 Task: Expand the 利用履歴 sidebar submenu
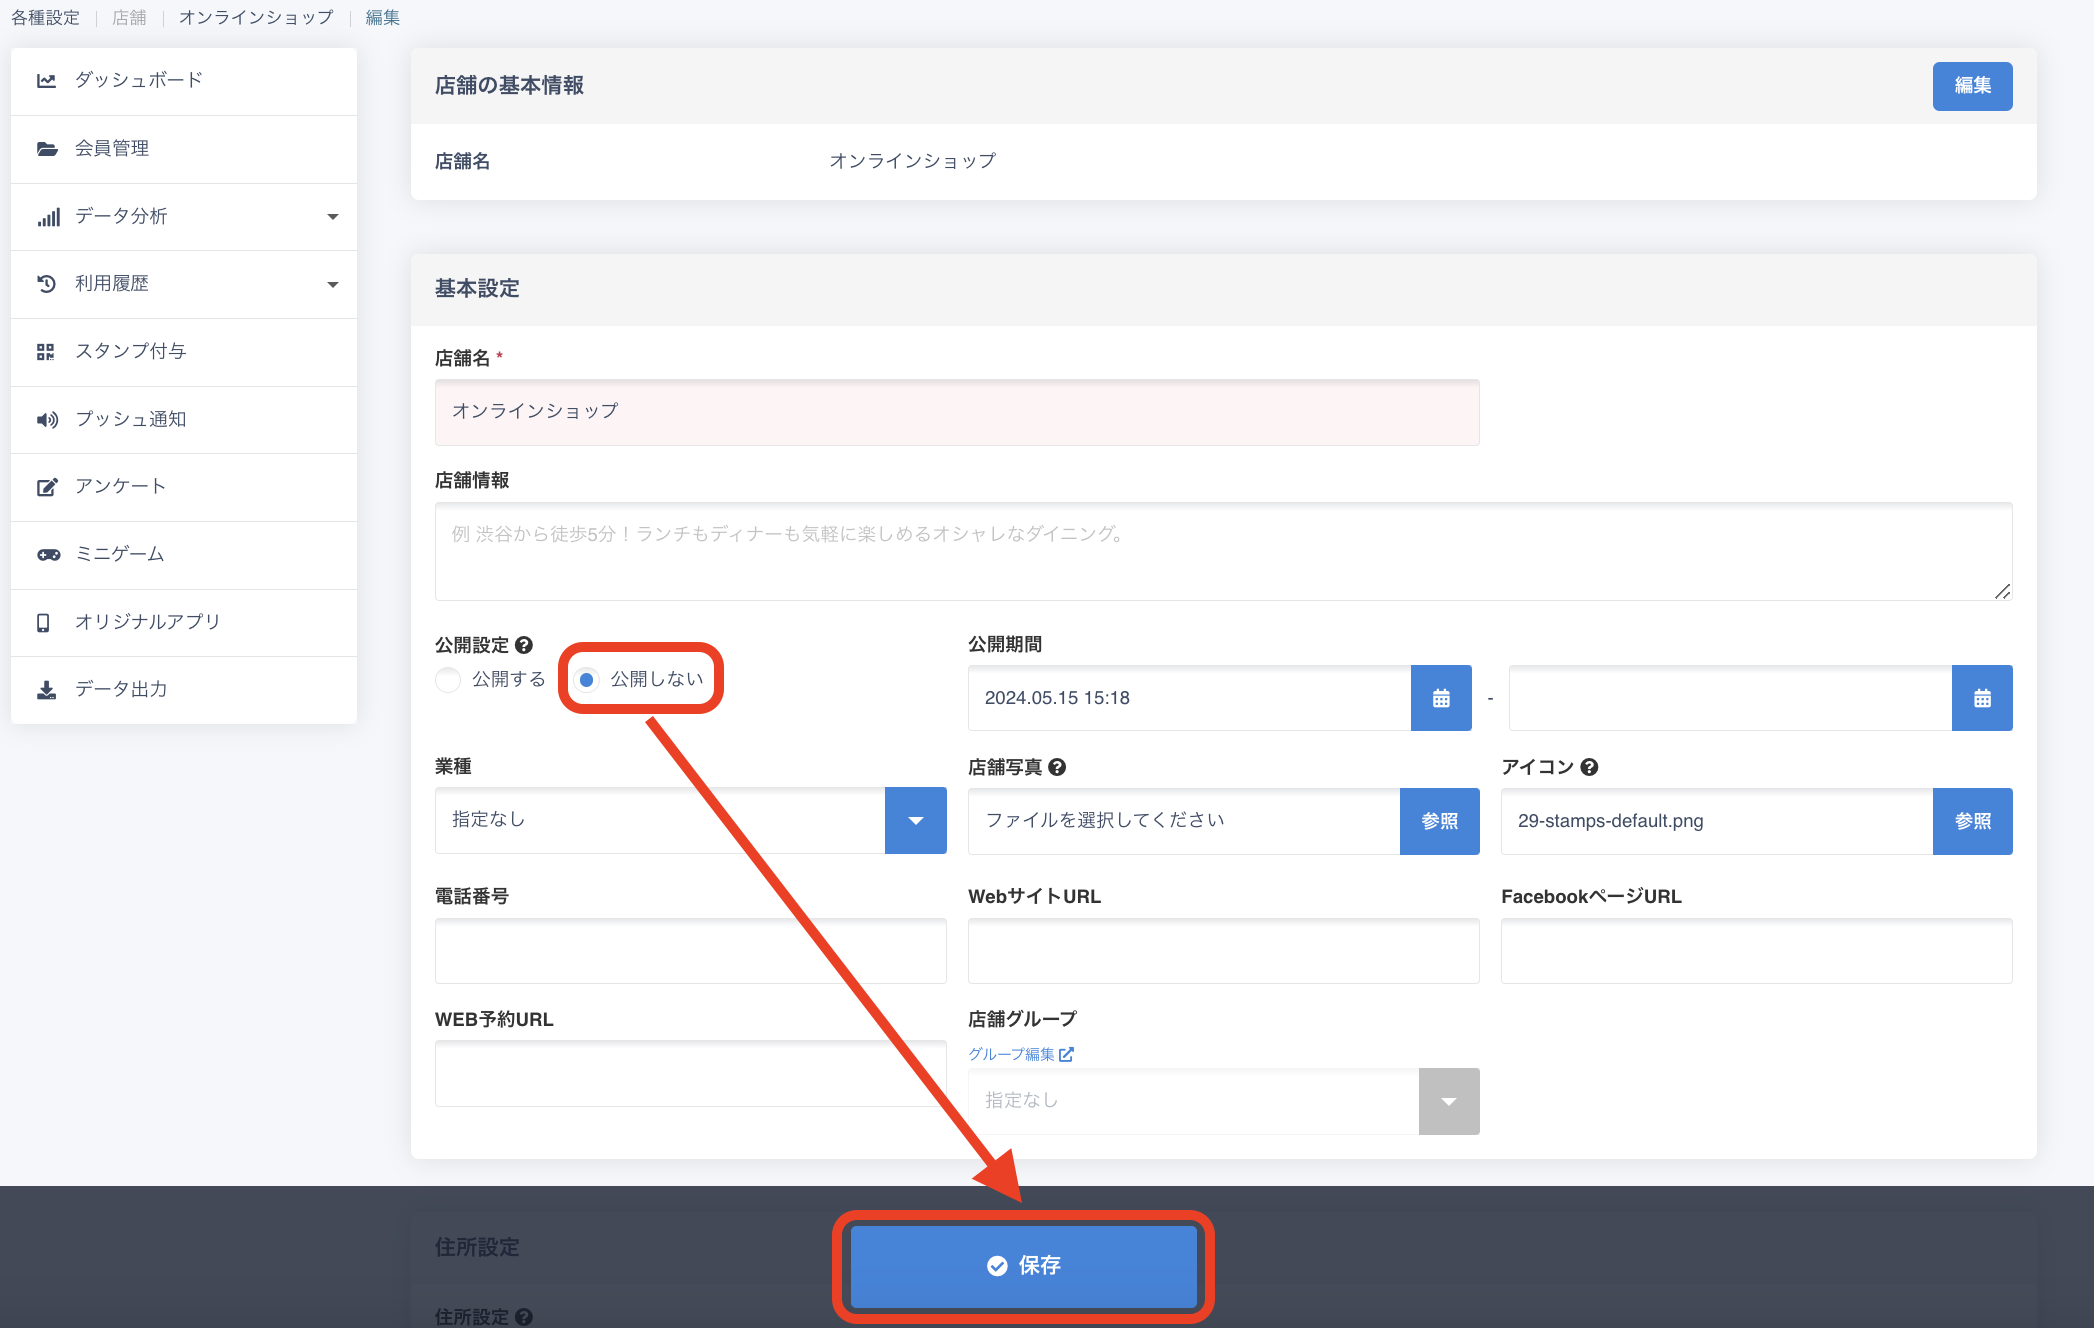pyautogui.click(x=333, y=284)
